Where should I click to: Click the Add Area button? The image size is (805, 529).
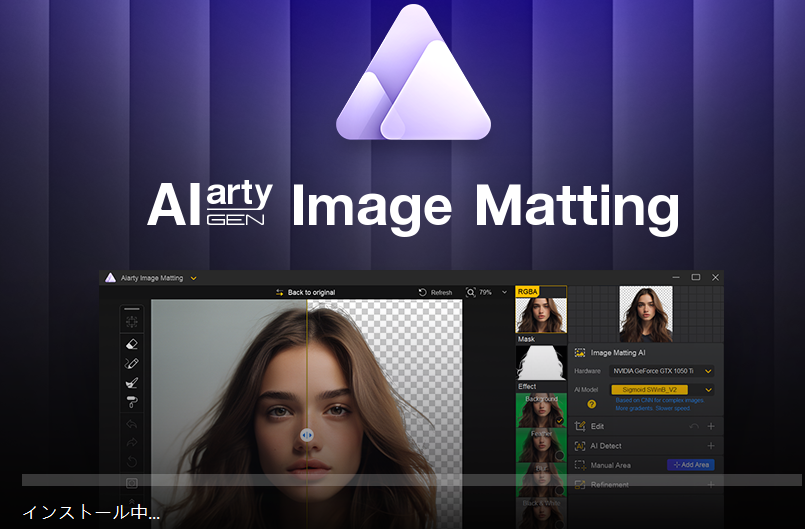coord(691,465)
